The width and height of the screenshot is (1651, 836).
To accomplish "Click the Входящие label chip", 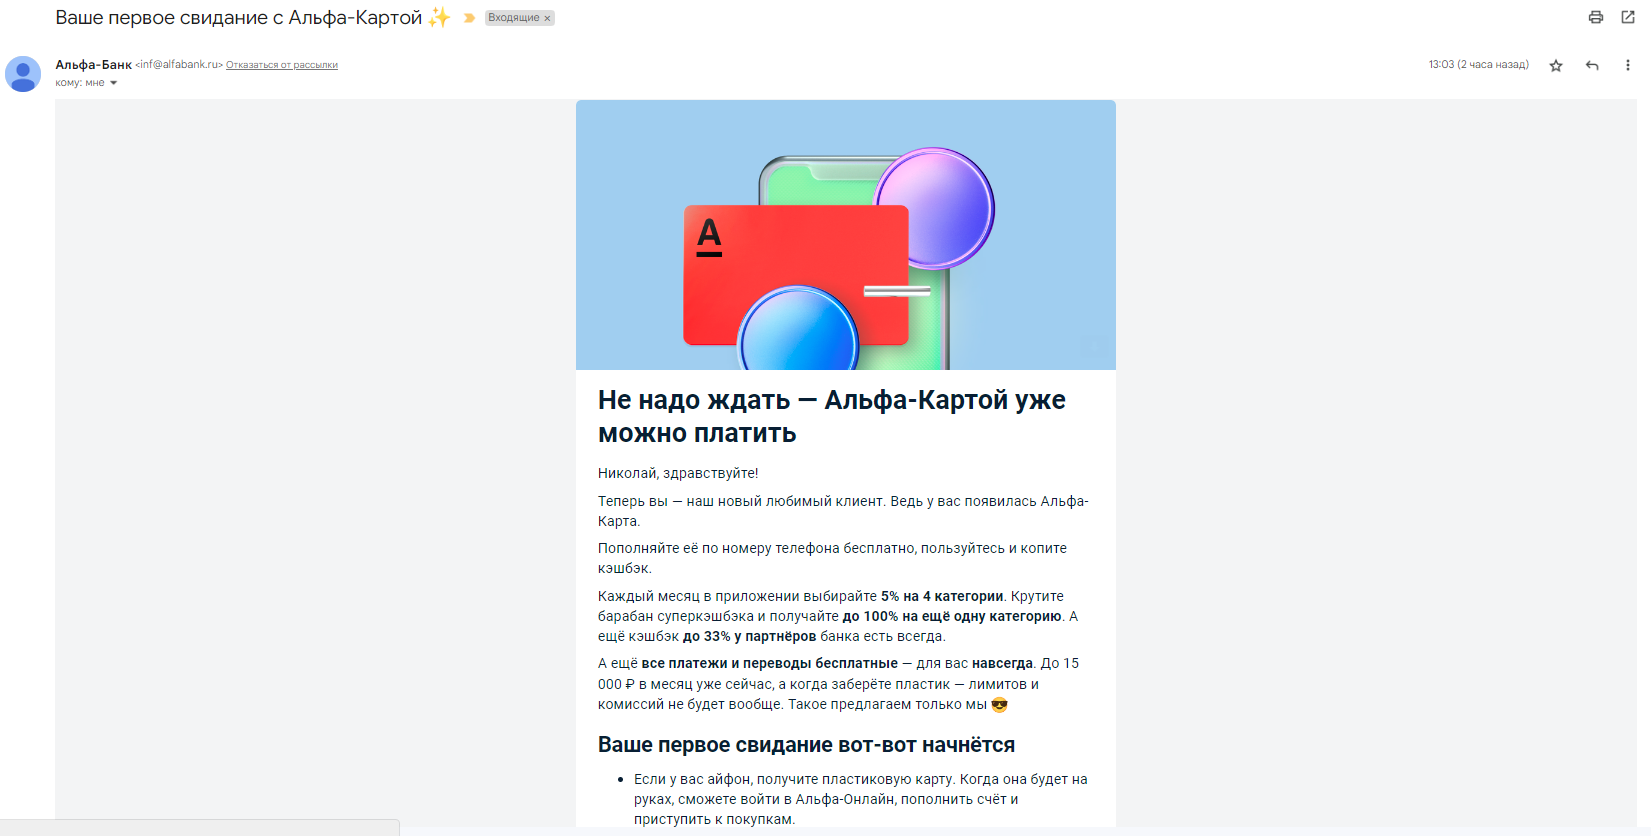I will point(514,18).
